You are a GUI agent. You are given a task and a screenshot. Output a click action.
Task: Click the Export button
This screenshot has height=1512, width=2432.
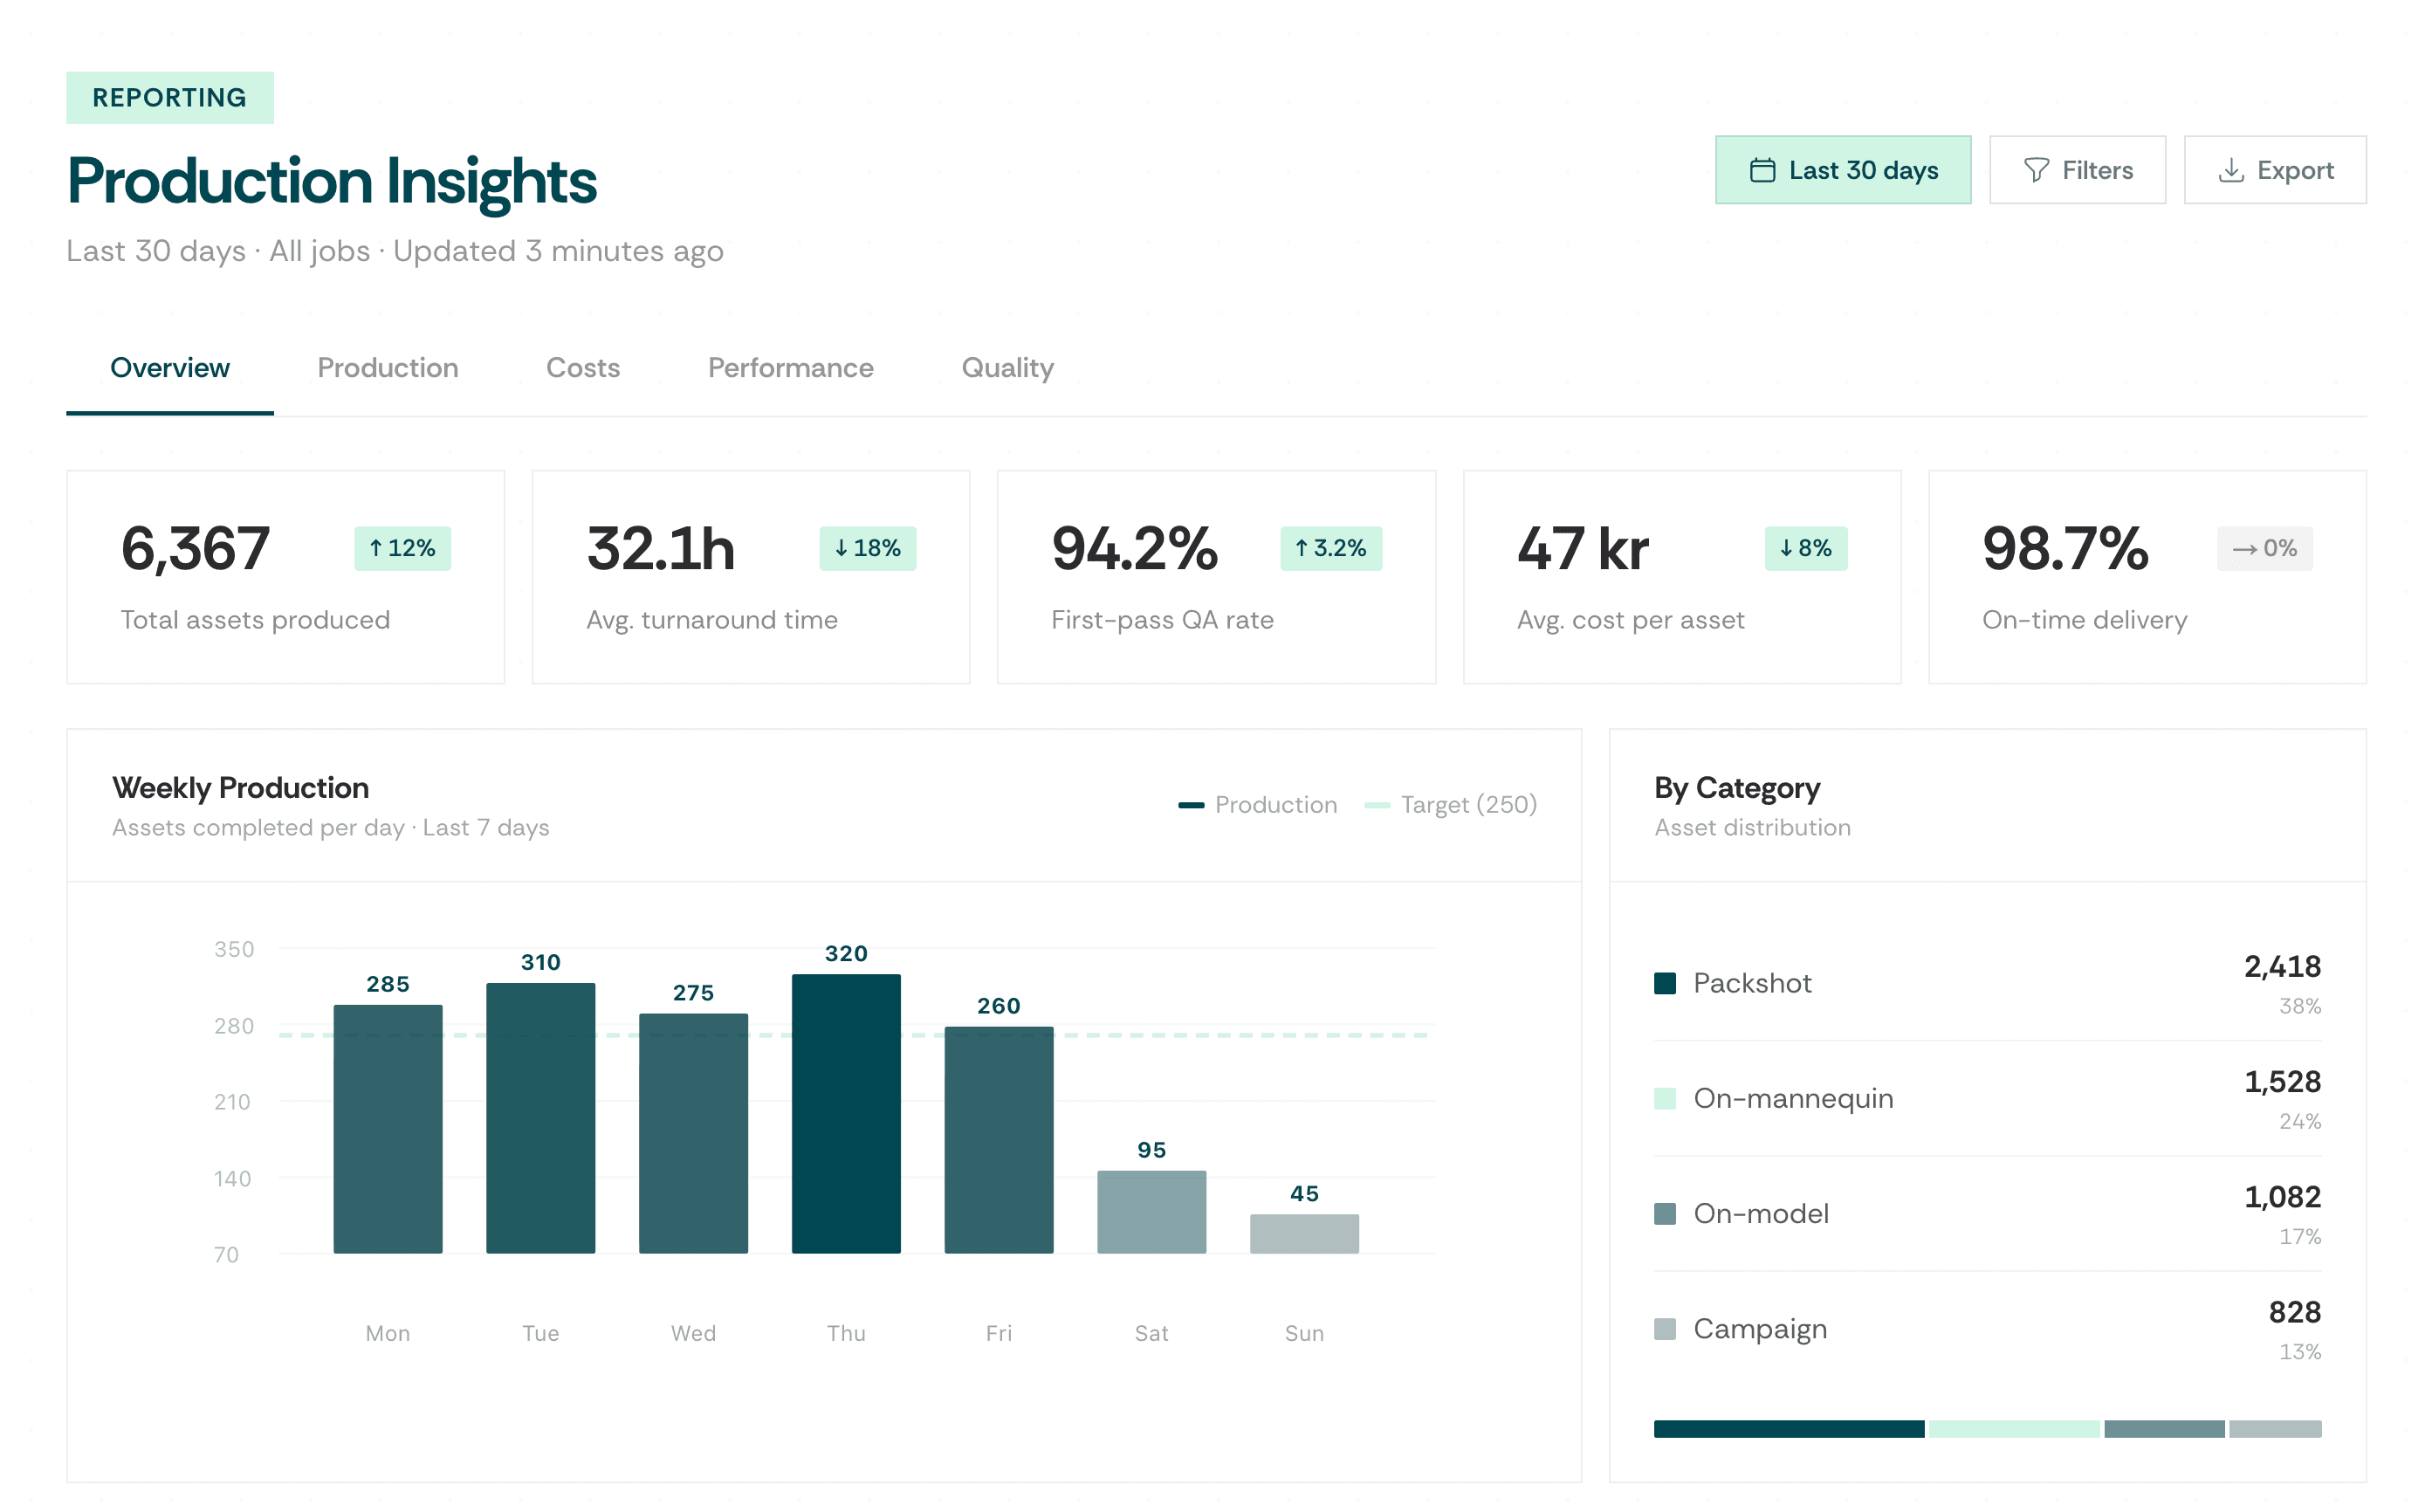(2275, 170)
